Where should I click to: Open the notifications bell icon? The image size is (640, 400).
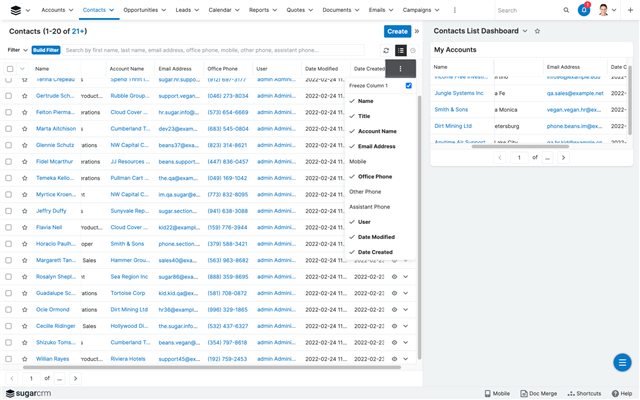coord(584,10)
